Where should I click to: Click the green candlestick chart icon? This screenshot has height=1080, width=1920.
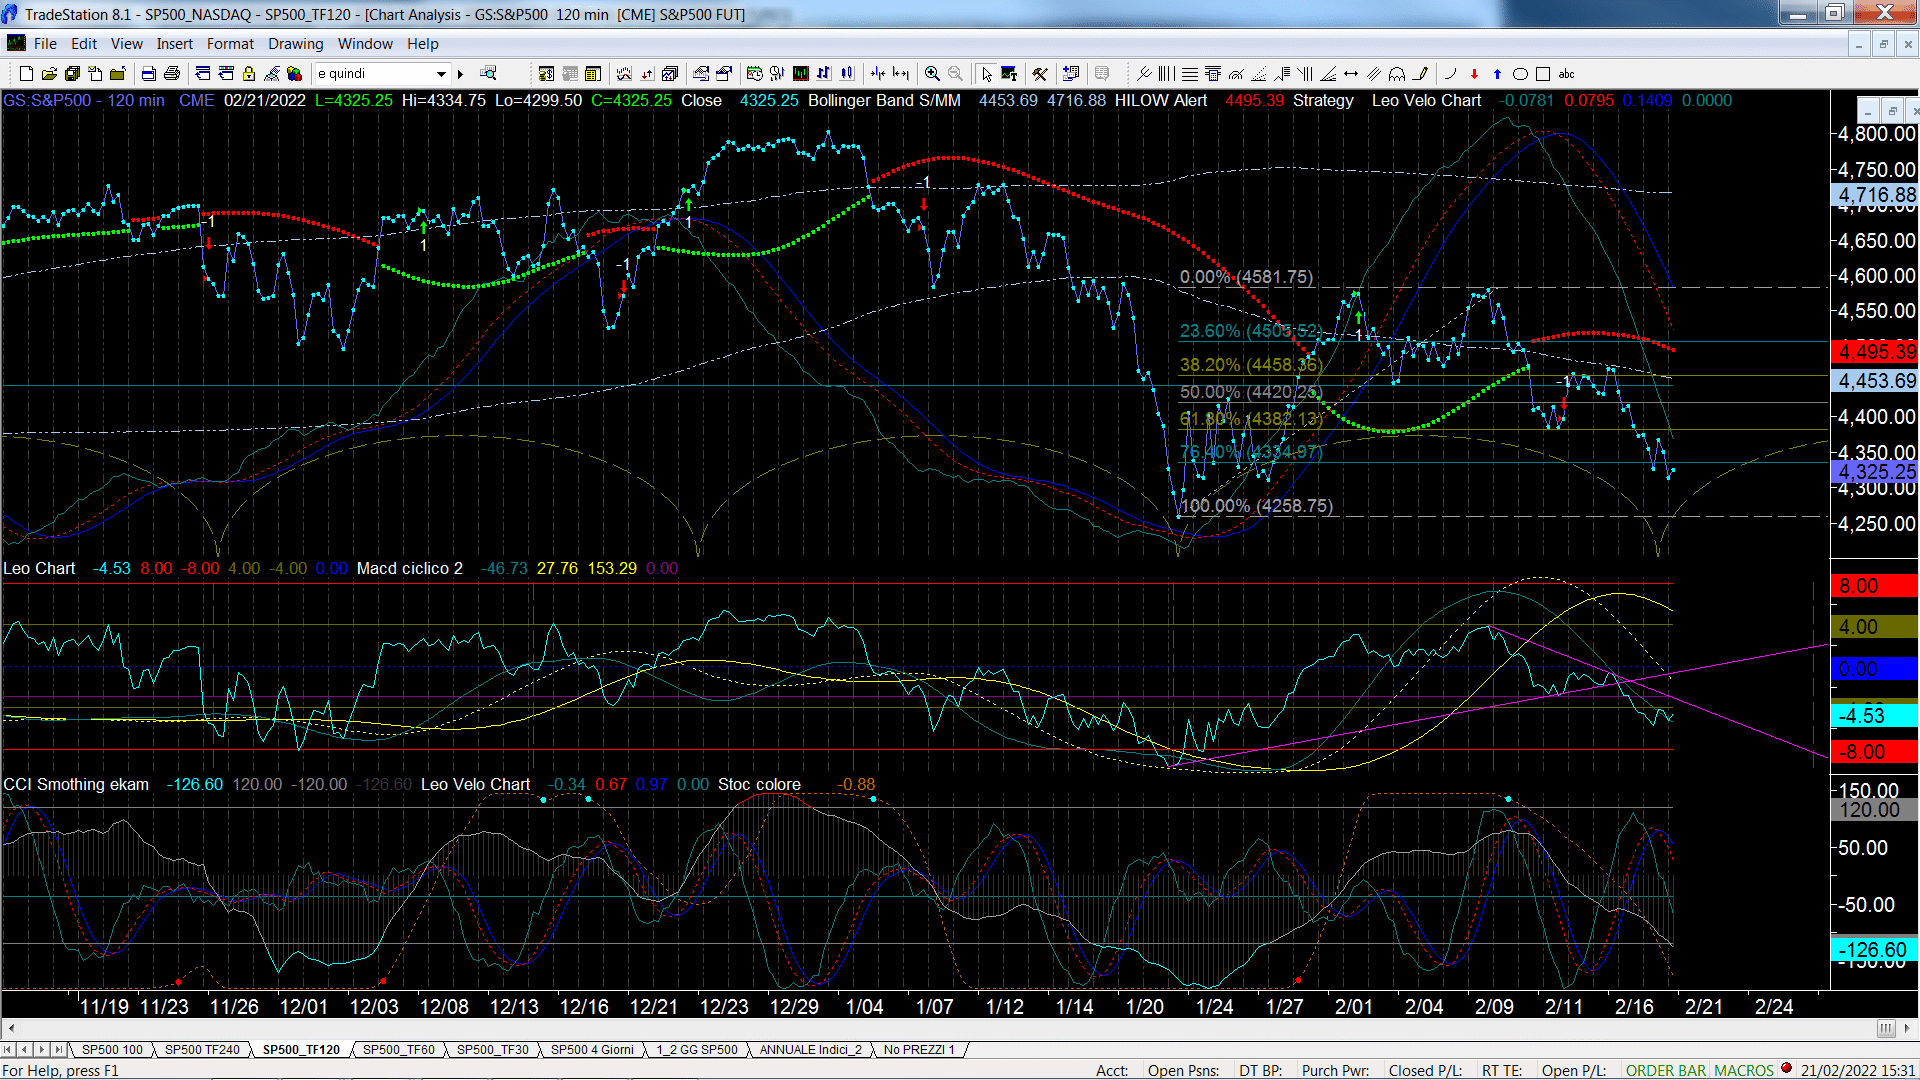pyautogui.click(x=801, y=74)
